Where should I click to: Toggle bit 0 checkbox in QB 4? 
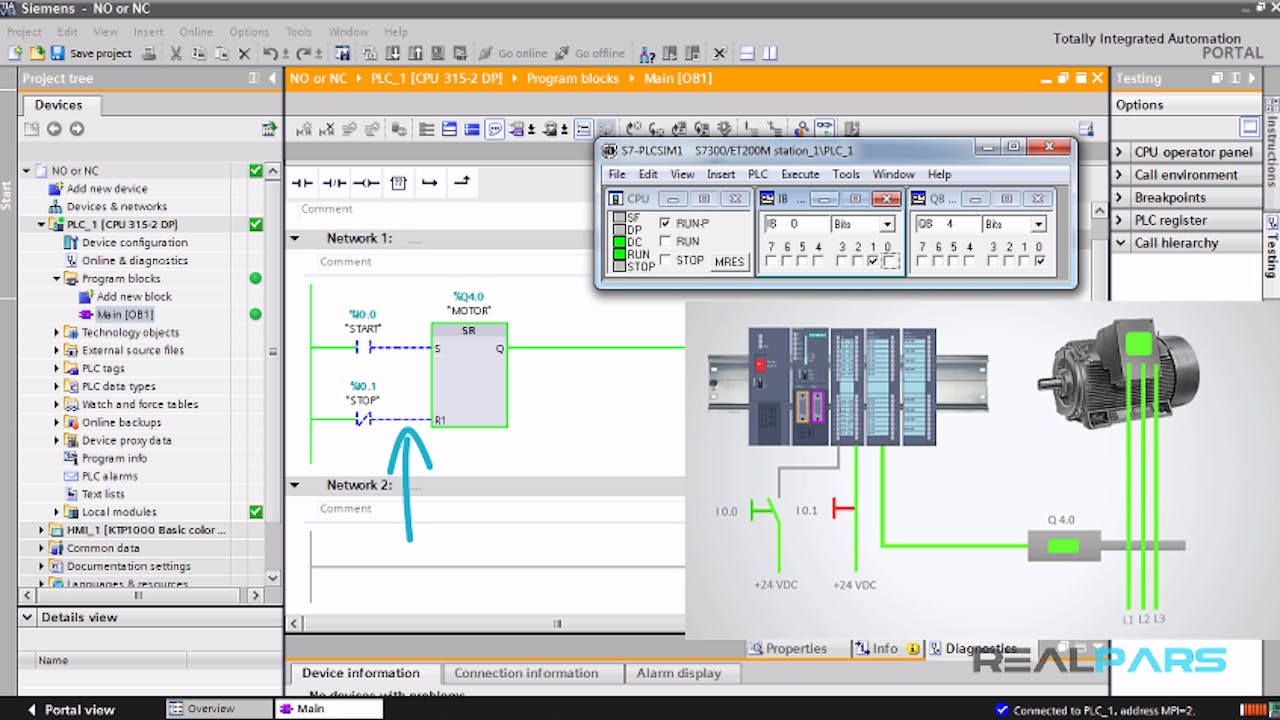1041,262
